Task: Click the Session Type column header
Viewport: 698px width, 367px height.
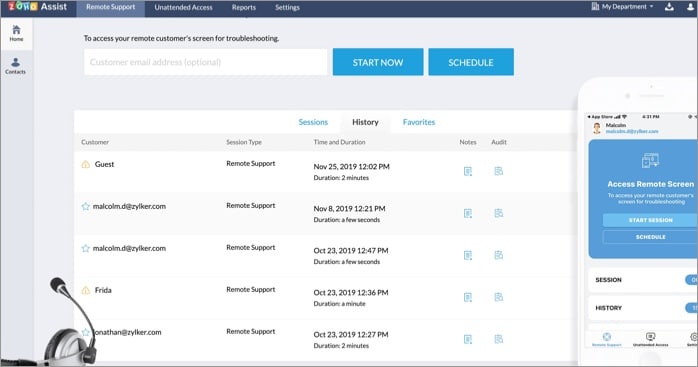Action: (x=244, y=142)
